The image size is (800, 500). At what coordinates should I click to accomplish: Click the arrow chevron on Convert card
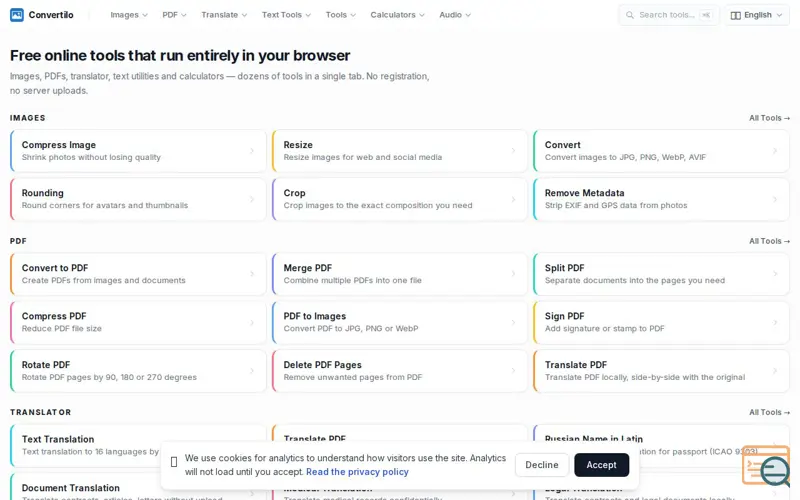click(x=775, y=151)
